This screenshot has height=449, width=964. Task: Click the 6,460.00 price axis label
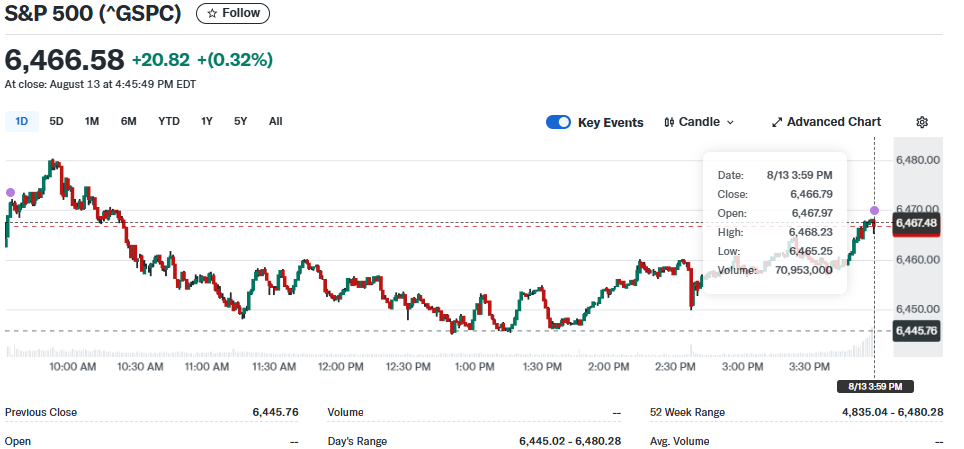[x=917, y=260]
